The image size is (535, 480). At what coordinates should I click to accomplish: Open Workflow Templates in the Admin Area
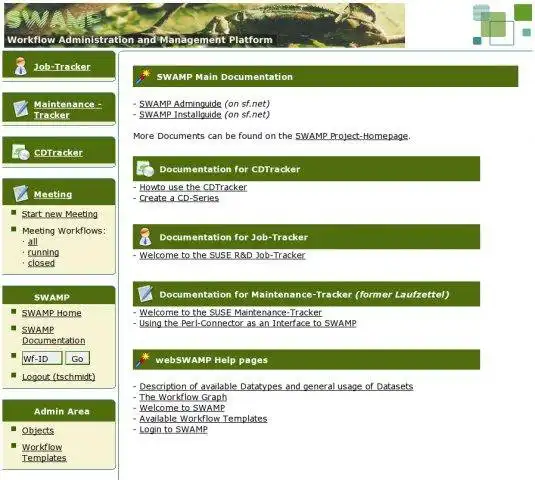44,452
